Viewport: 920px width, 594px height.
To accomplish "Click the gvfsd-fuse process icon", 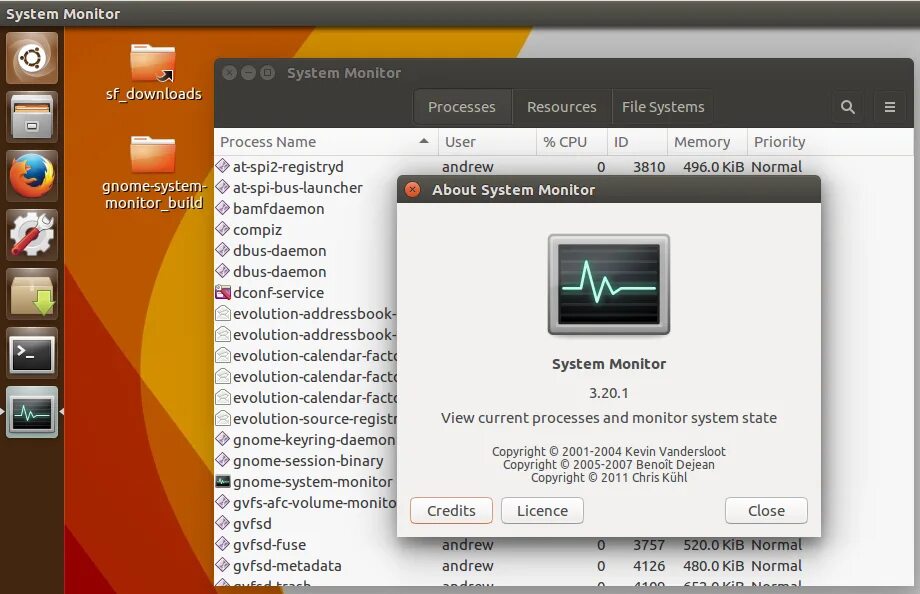I will (x=222, y=544).
